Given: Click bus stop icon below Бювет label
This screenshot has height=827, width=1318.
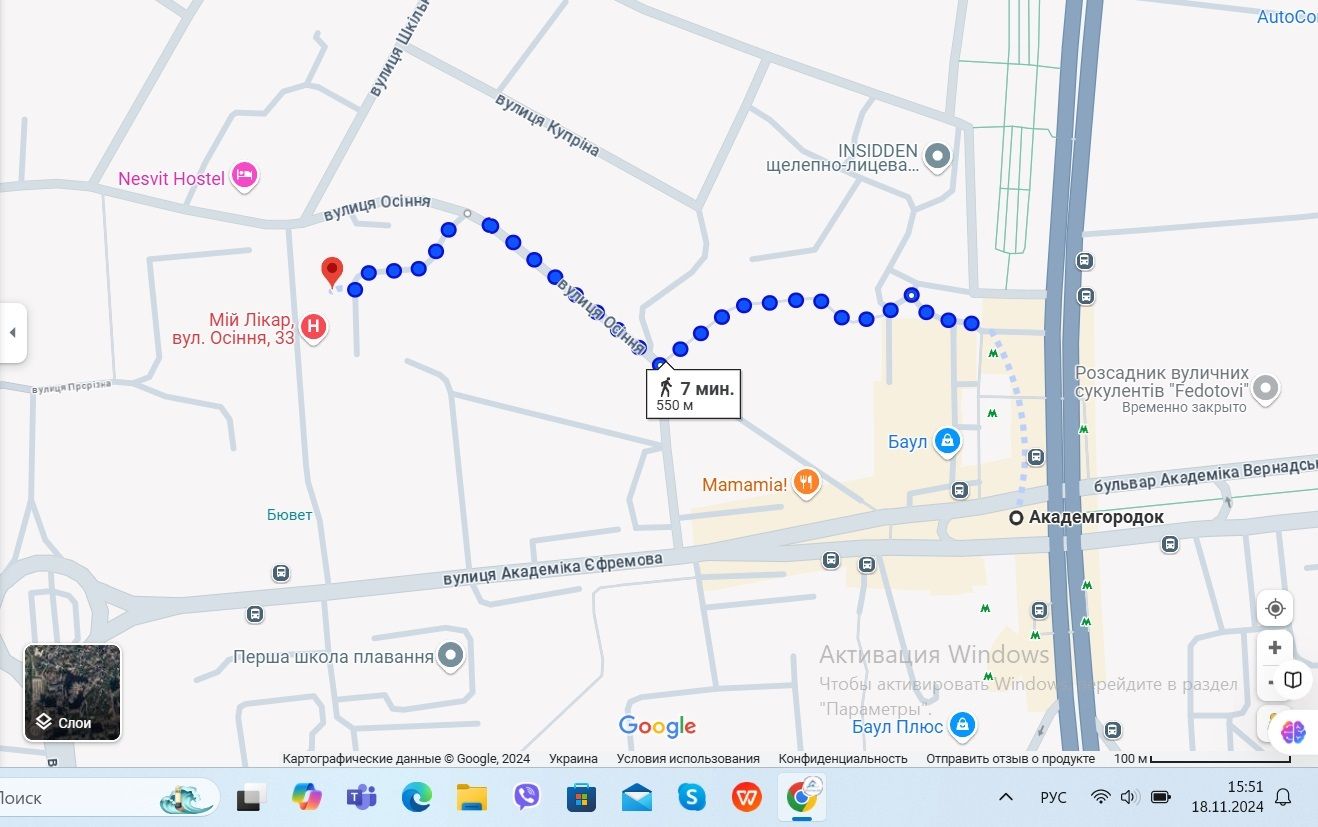Looking at the screenshot, I should 281,573.
